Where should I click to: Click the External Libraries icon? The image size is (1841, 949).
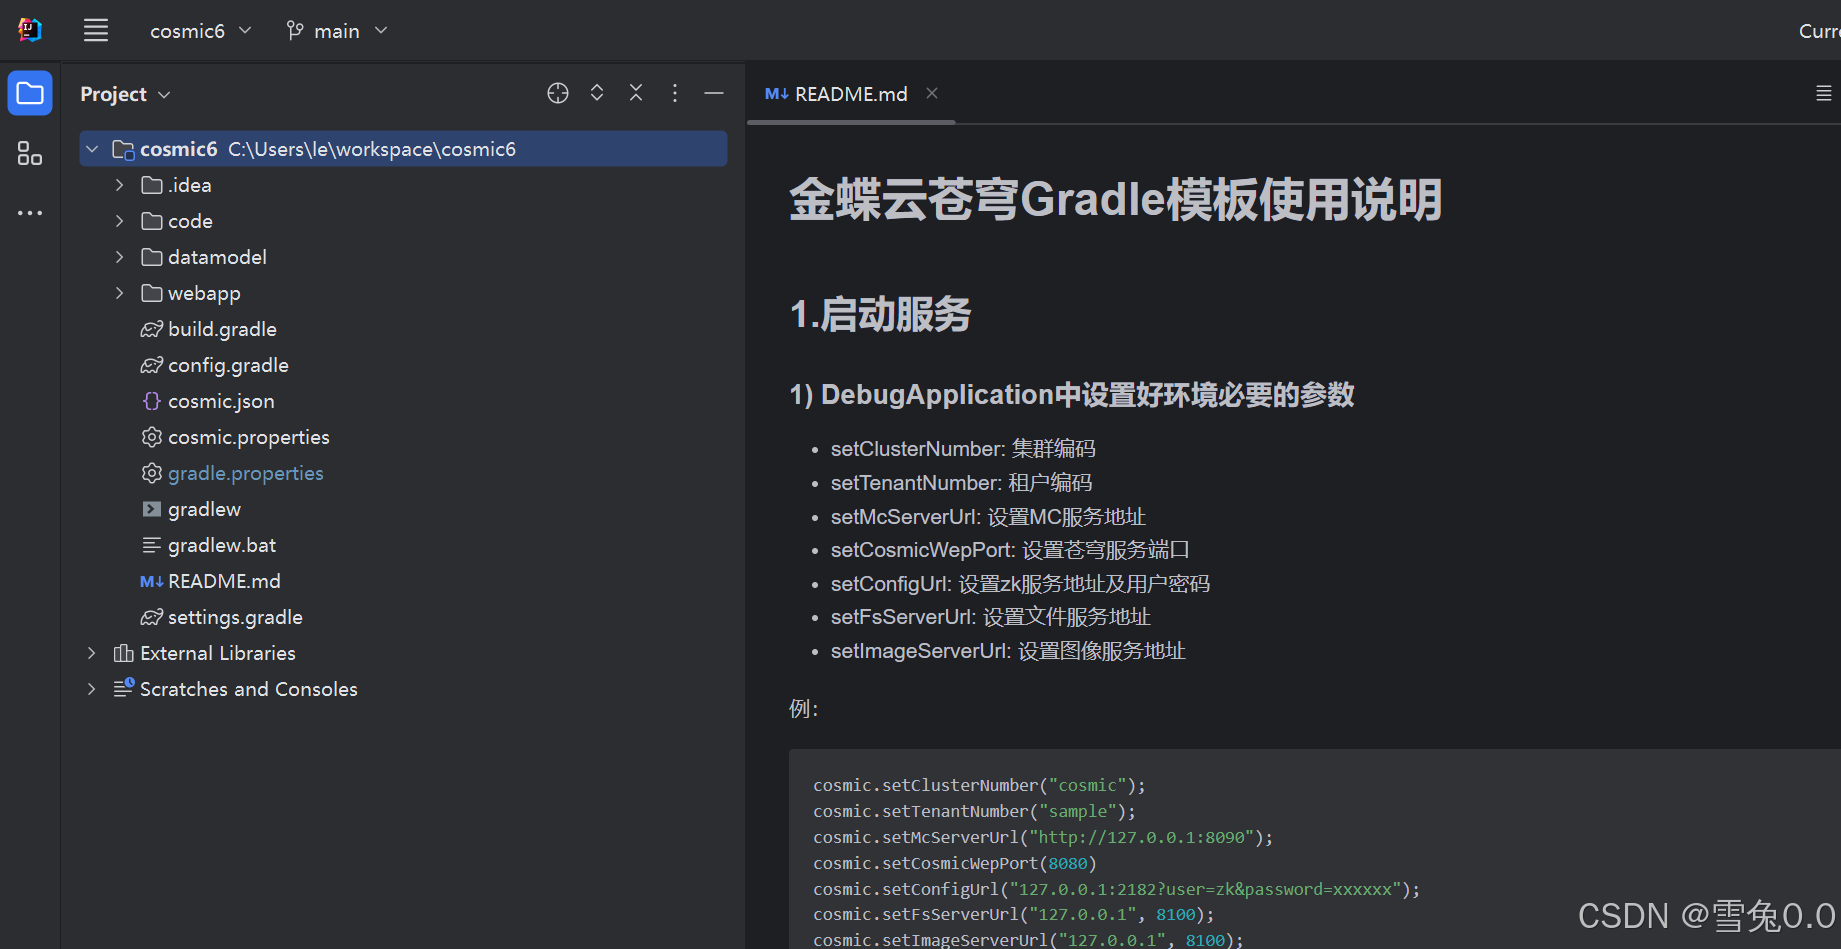coord(124,653)
